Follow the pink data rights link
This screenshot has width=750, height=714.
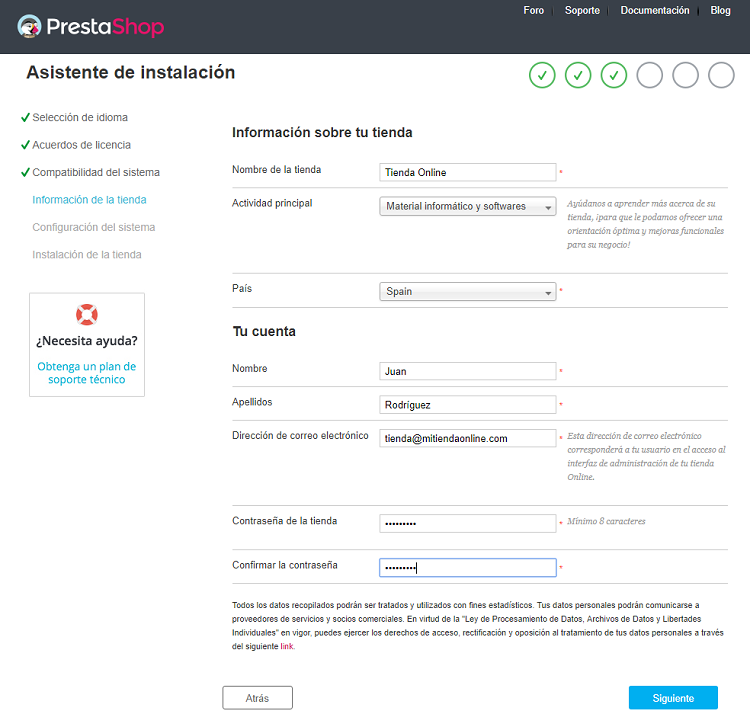coord(287,646)
